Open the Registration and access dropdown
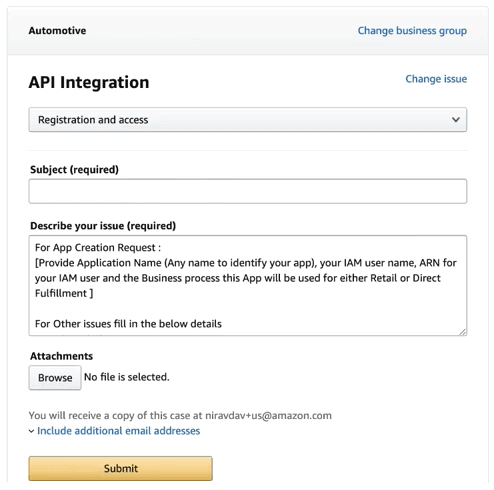494x490 pixels. pyautogui.click(x=248, y=120)
